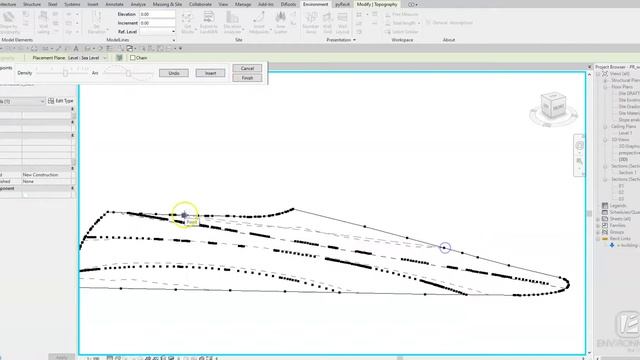Open the pyRevit ribbon tab

coord(342,4)
